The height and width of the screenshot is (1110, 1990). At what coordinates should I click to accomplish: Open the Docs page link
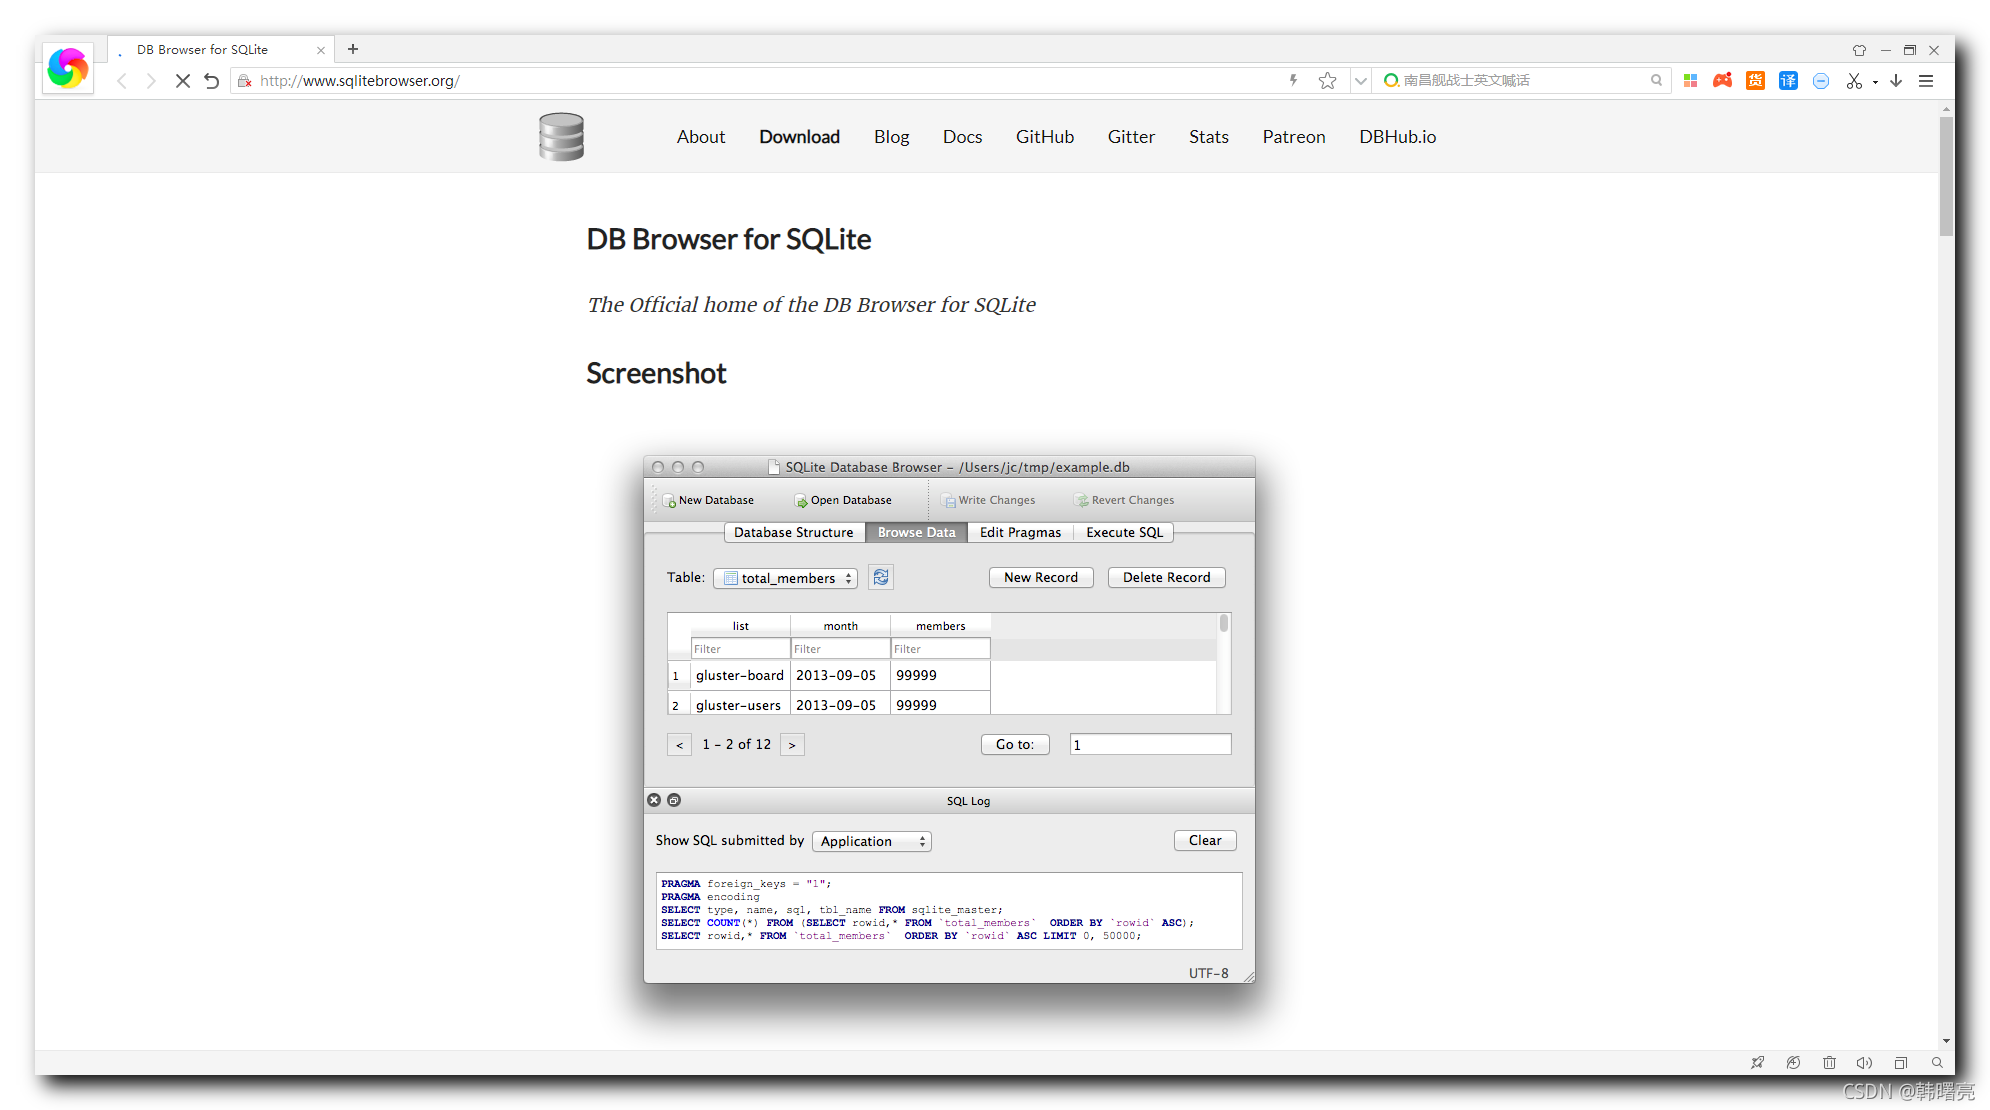[x=962, y=137]
